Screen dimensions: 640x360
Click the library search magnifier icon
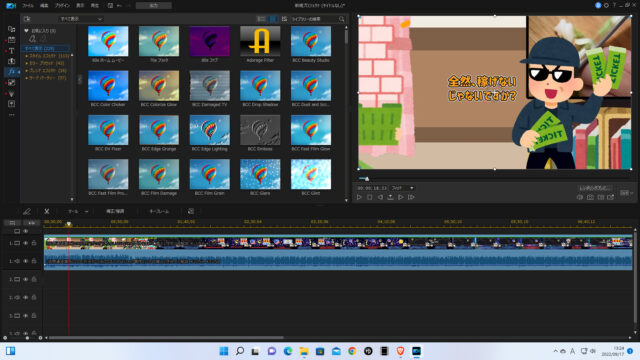click(x=341, y=19)
